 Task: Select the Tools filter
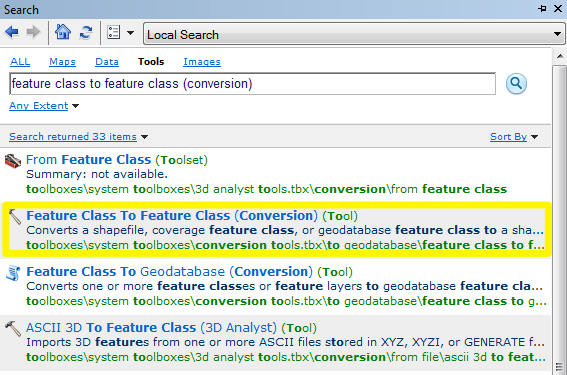pos(151,61)
